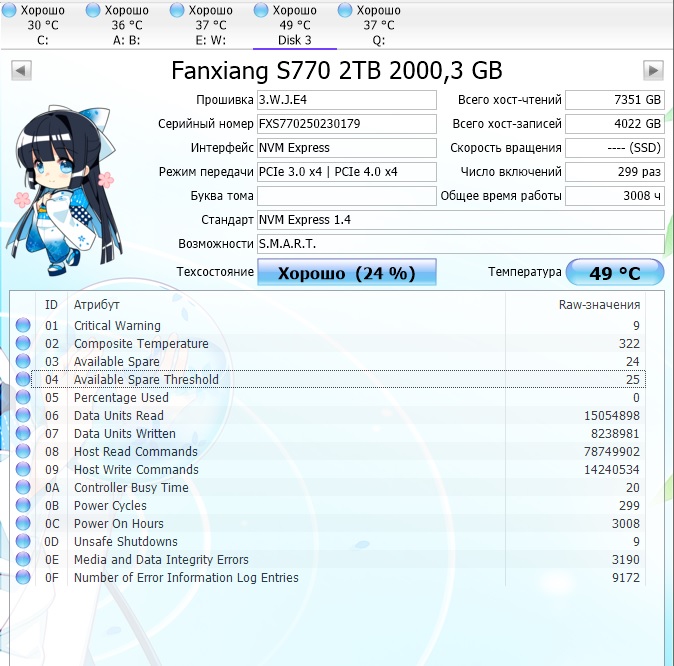Click the firmware field 3.W.J.E4

(347, 100)
